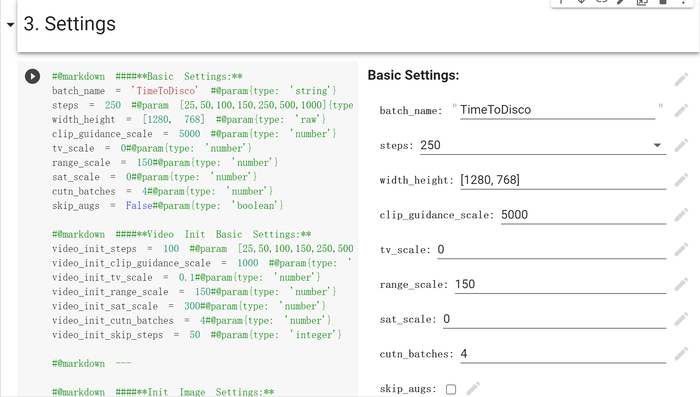Click the edit pencil for sat_scale
The image size is (700, 397).
[681, 319]
